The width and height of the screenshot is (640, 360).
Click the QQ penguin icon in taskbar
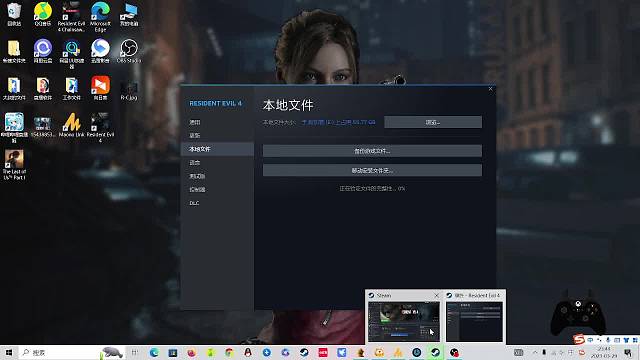(248, 352)
